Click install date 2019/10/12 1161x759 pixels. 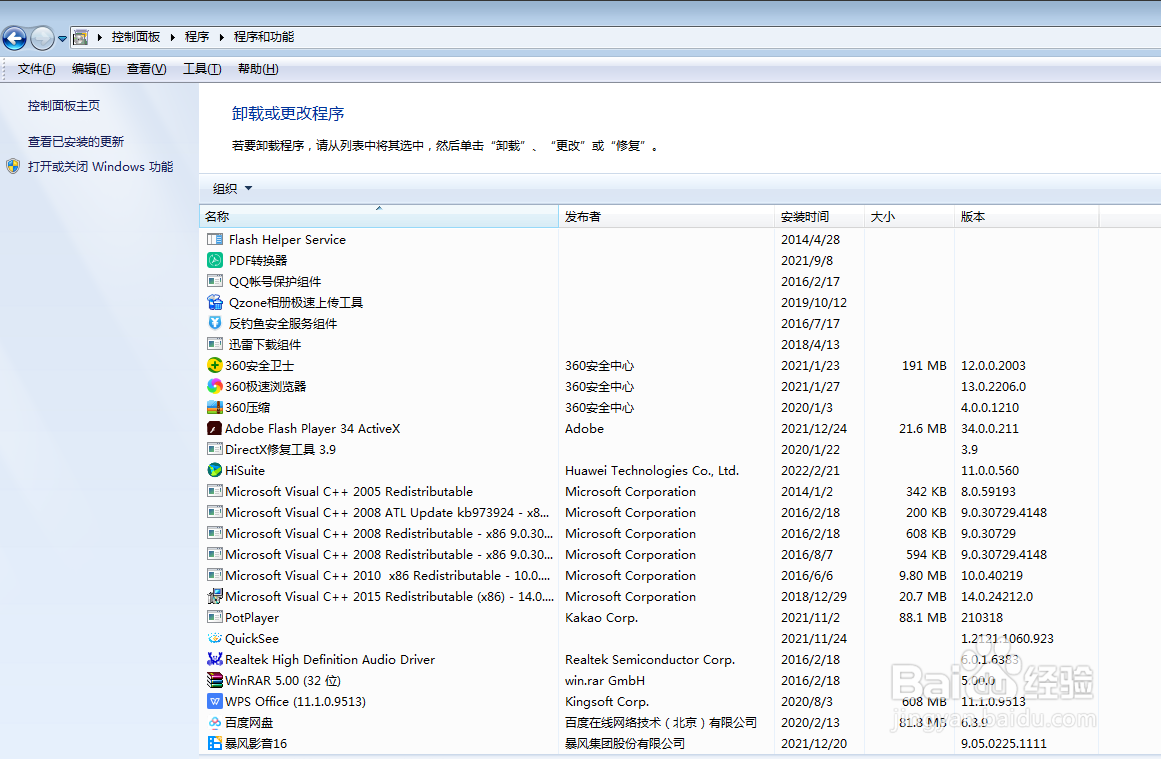pos(814,302)
